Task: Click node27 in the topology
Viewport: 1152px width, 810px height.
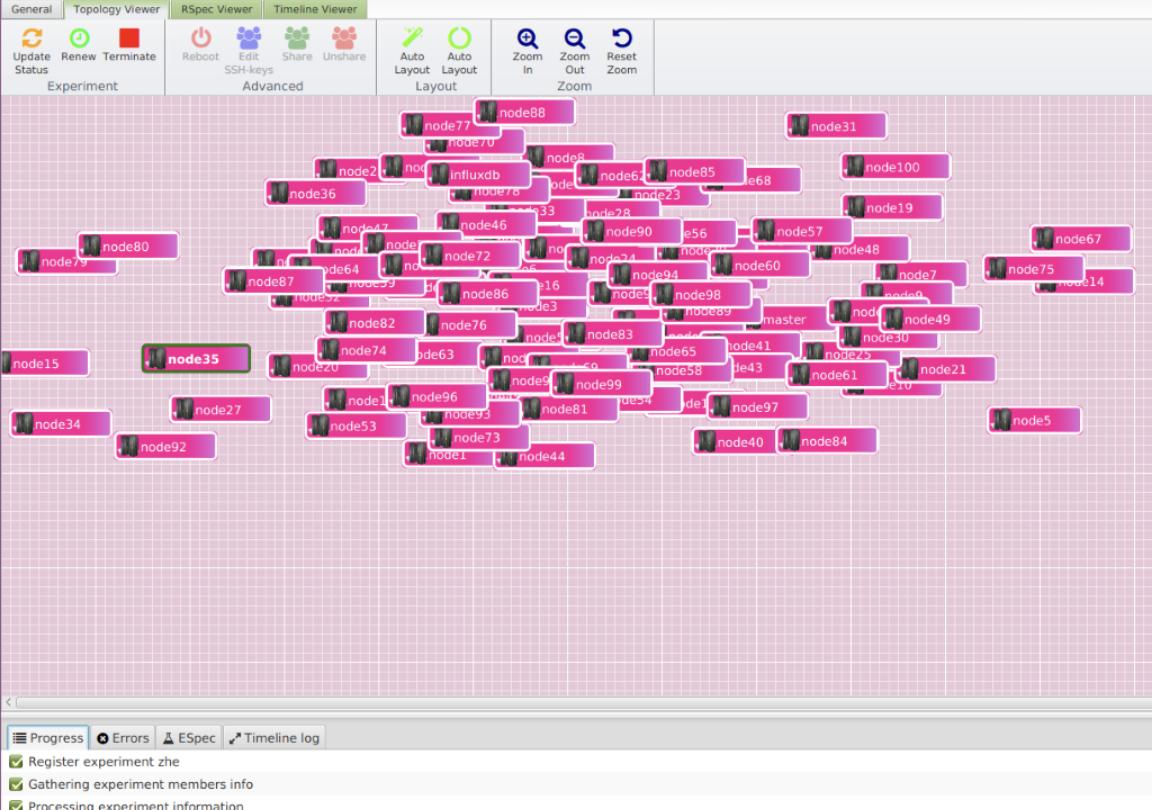Action: coord(221,409)
